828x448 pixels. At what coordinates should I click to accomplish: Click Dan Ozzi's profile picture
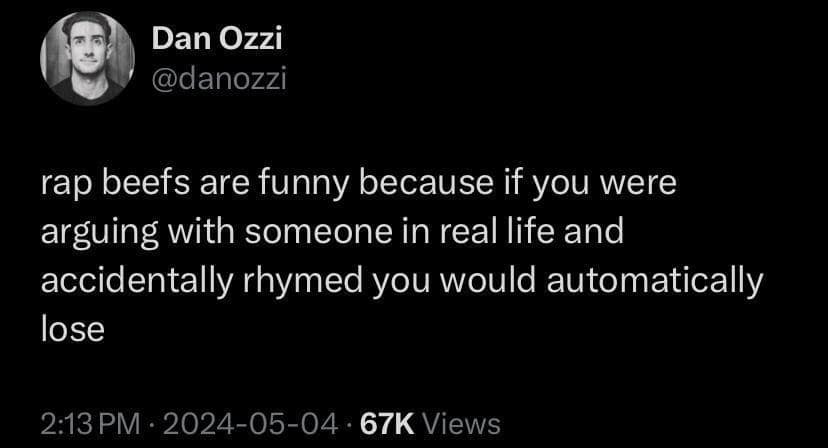coord(87,60)
